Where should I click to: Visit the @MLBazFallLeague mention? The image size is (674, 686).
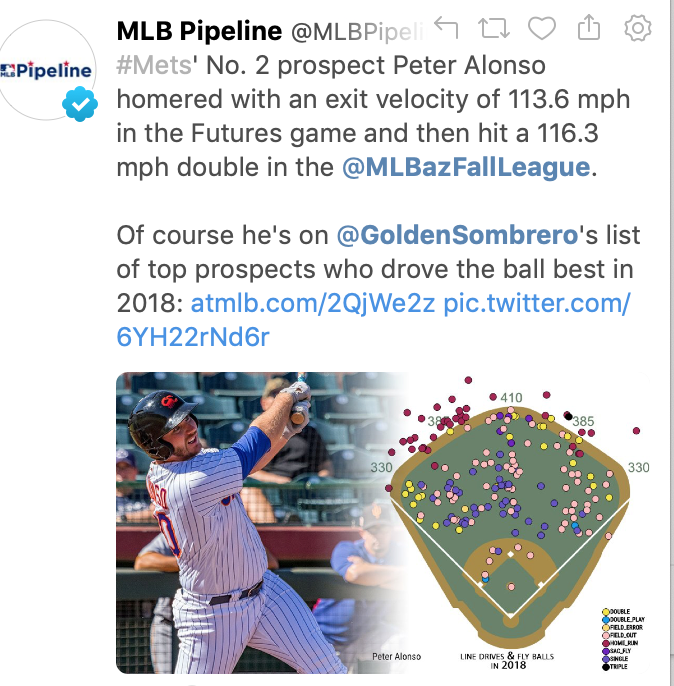(466, 167)
